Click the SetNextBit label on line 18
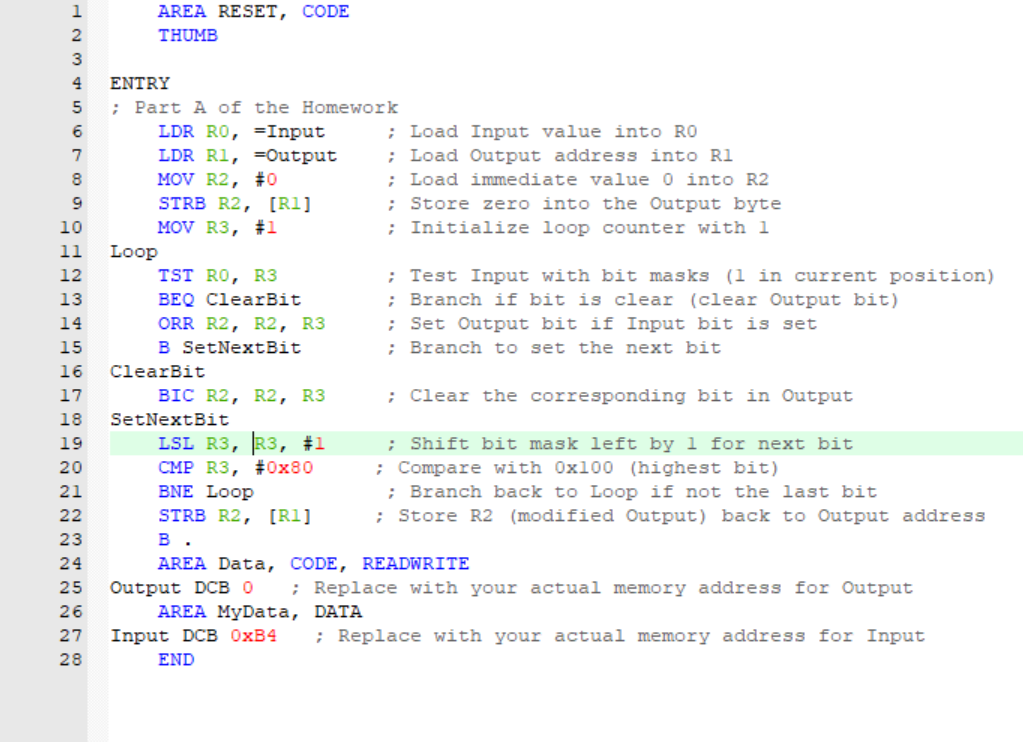1023x742 pixels. [168, 419]
